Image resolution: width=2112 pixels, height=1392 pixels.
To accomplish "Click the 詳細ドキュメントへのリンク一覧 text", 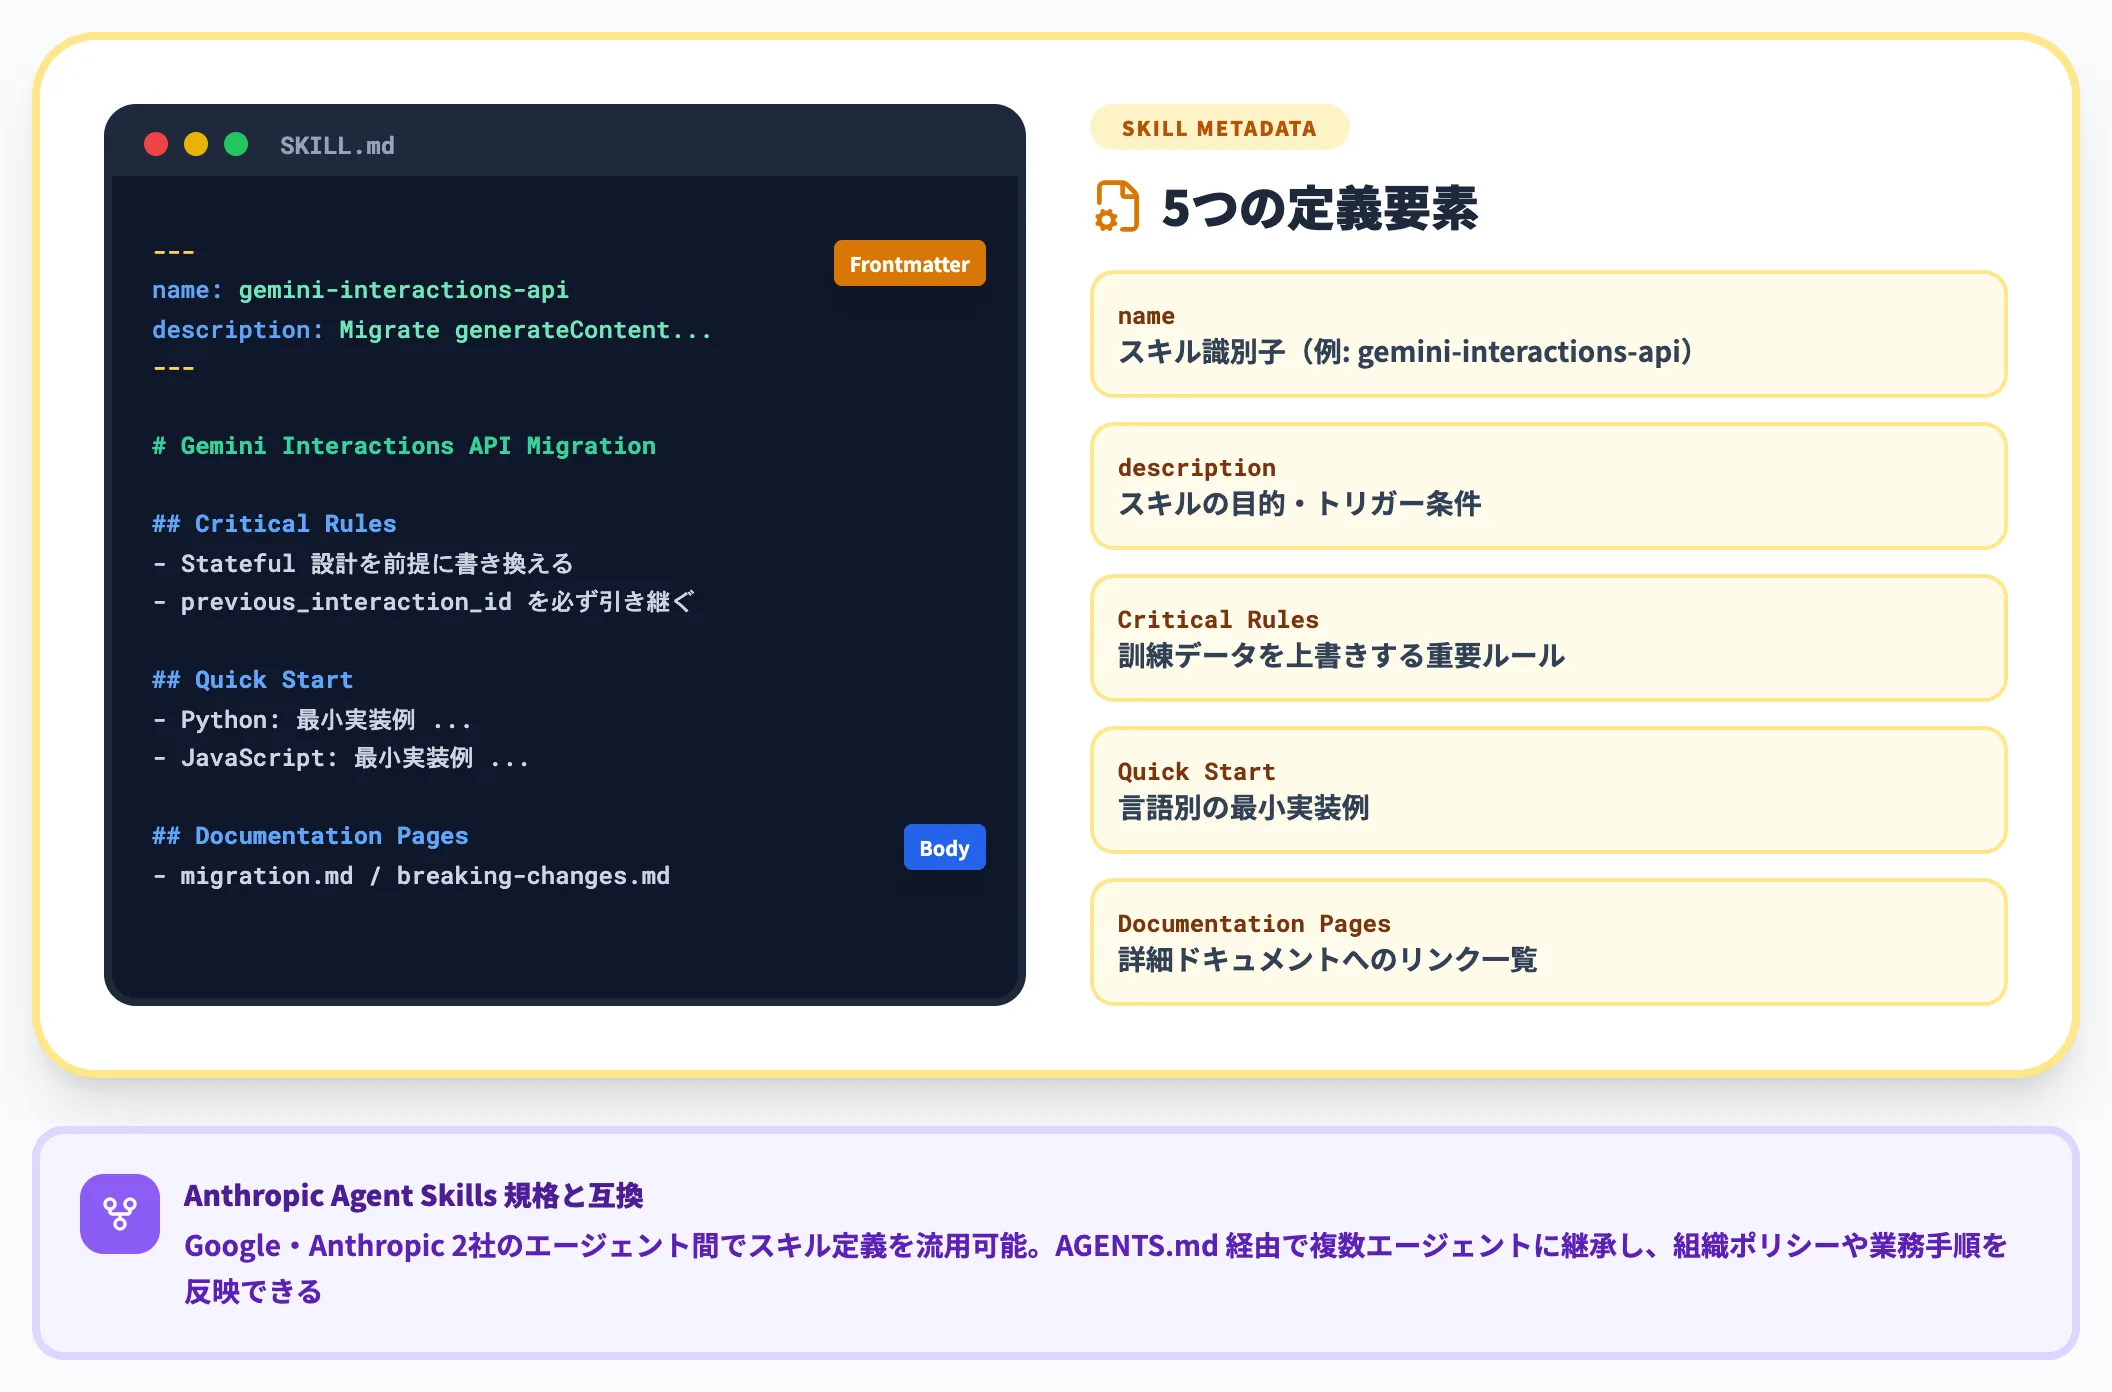I will [1328, 960].
